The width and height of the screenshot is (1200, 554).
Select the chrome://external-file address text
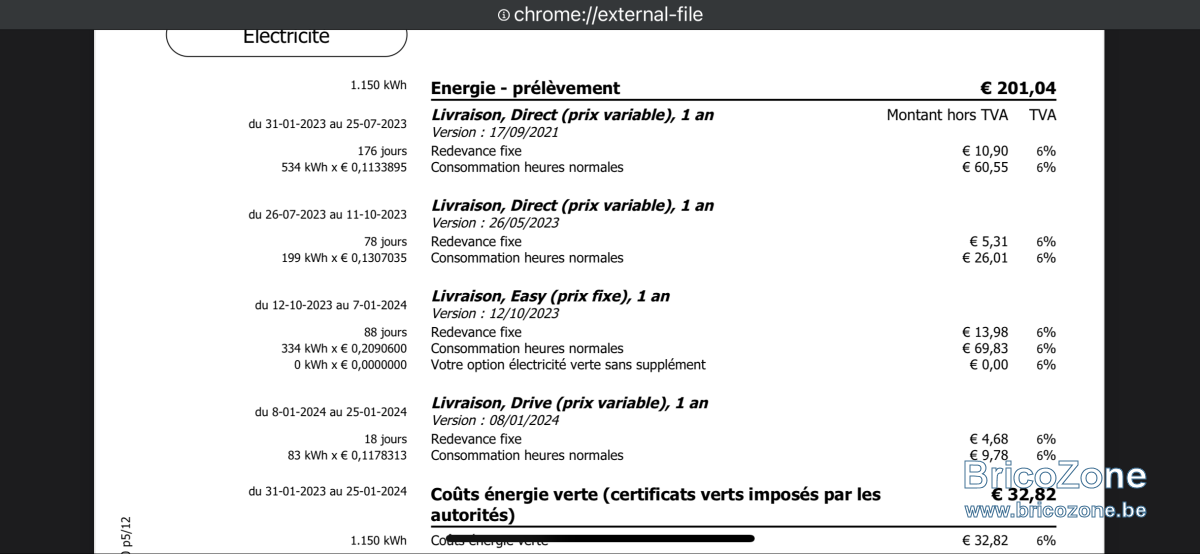(x=608, y=14)
